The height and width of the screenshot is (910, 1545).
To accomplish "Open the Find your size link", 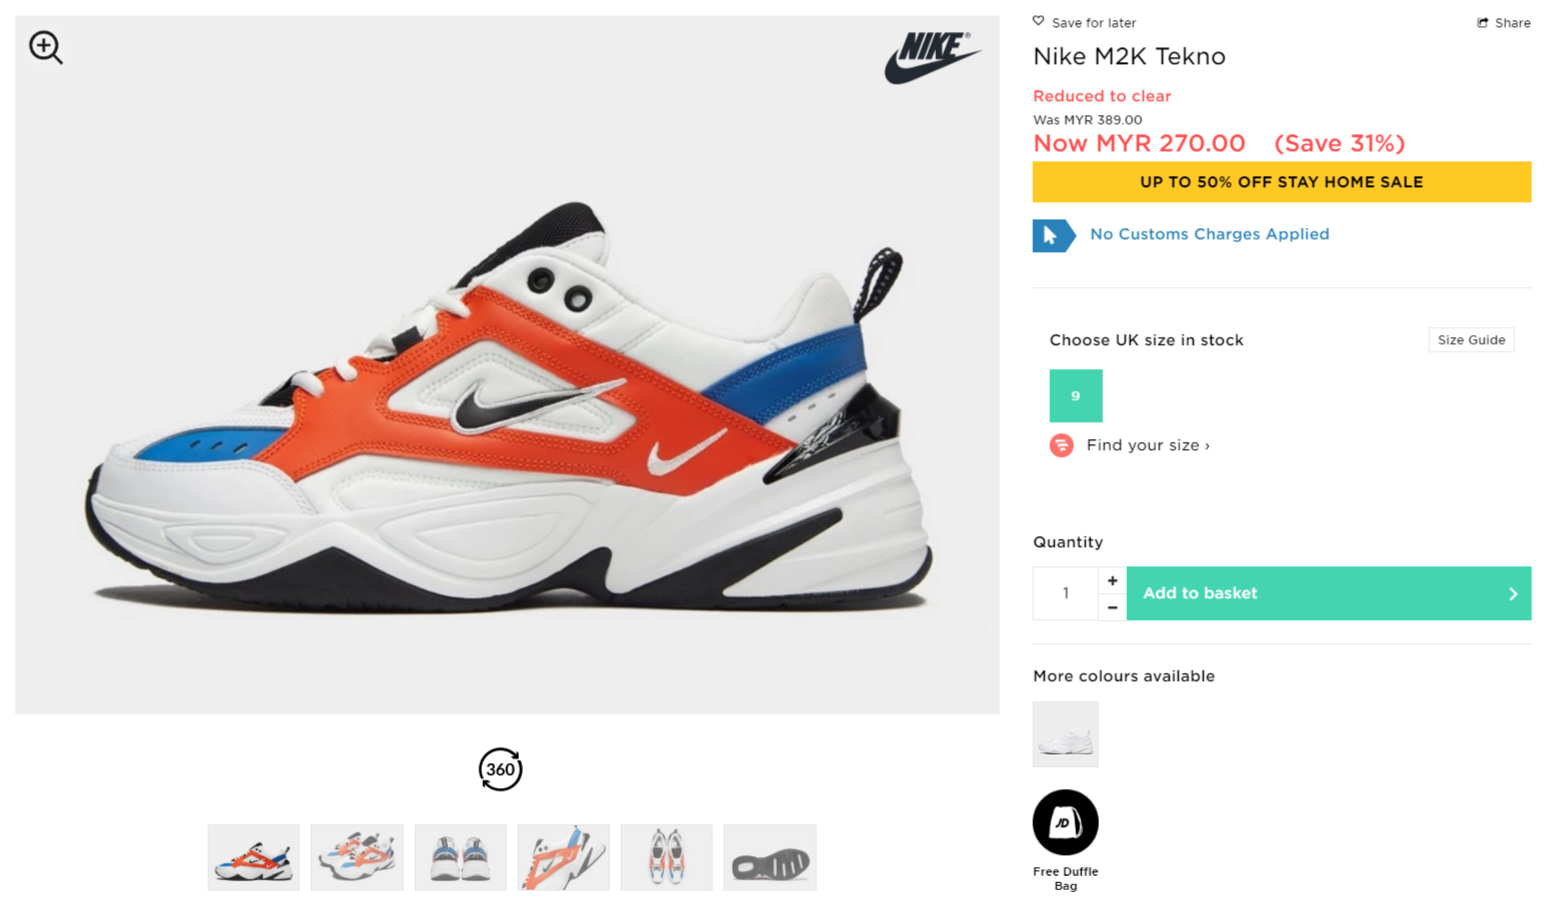I will pos(1147,445).
